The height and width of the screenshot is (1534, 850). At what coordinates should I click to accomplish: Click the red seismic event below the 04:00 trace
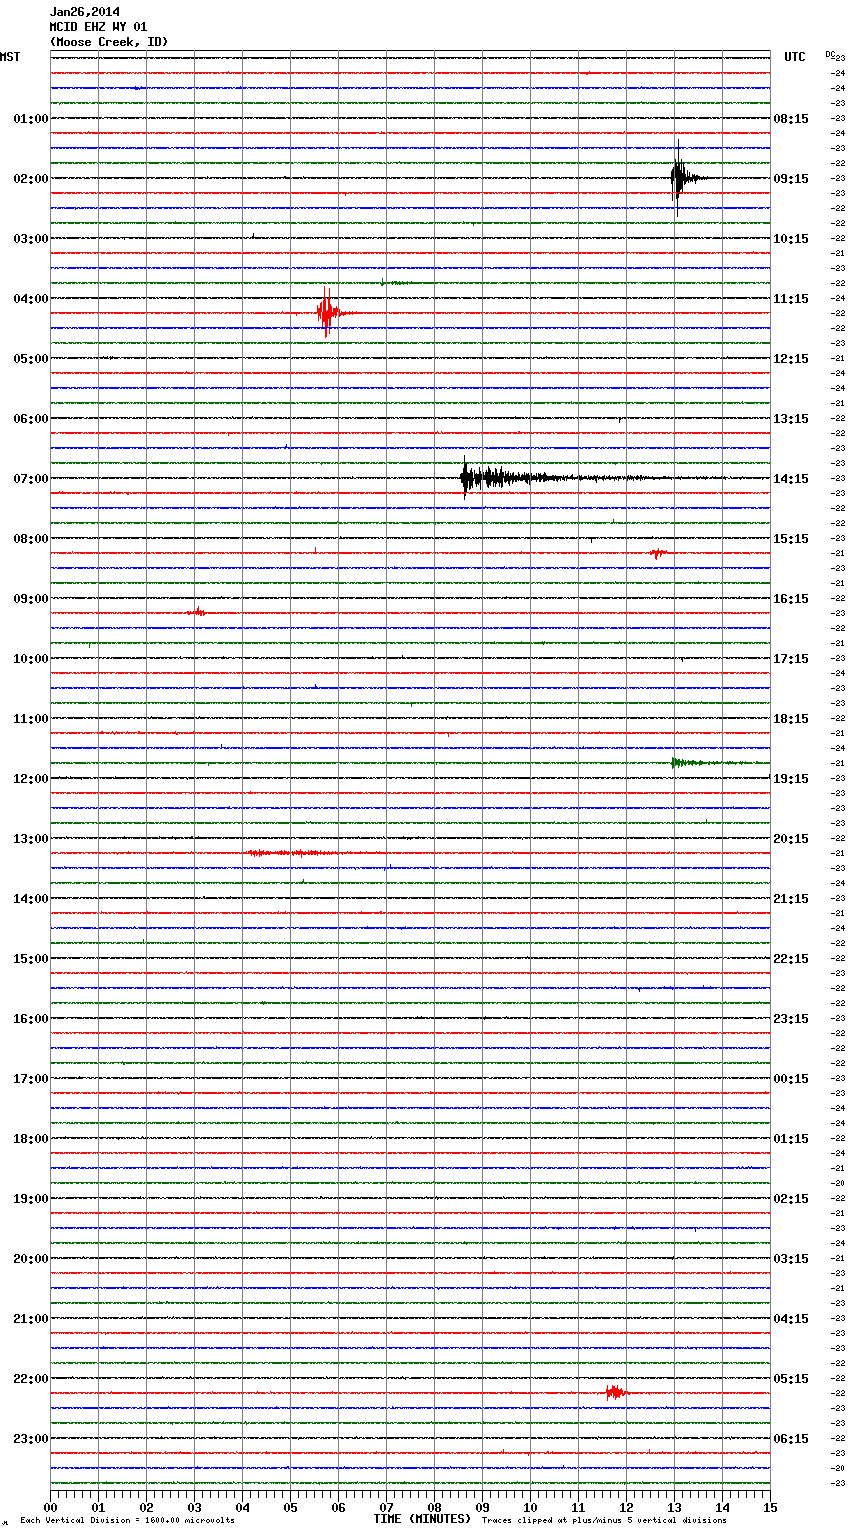click(326, 313)
